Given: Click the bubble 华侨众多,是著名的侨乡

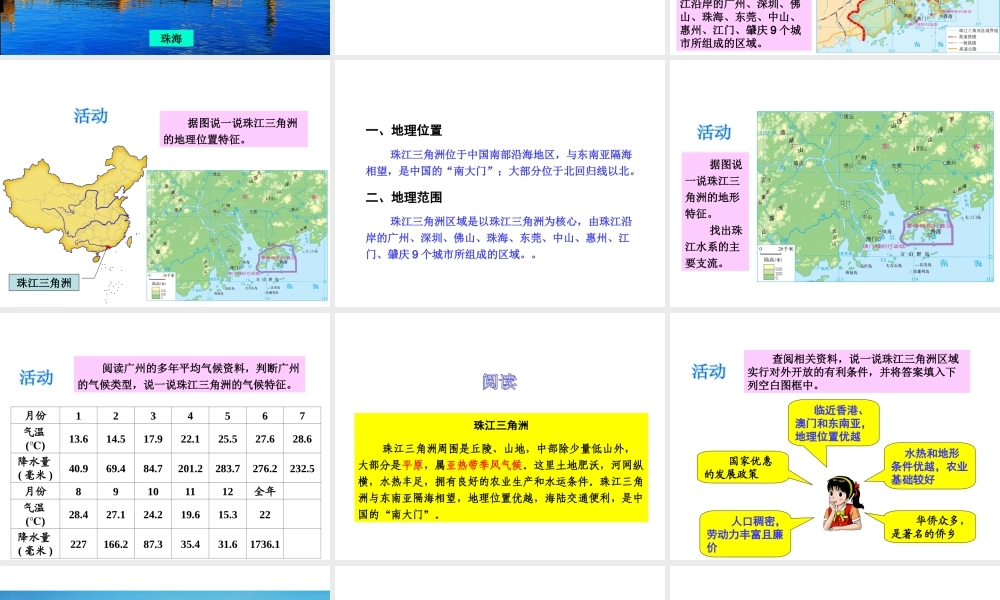Looking at the screenshot, I should click(930, 527).
